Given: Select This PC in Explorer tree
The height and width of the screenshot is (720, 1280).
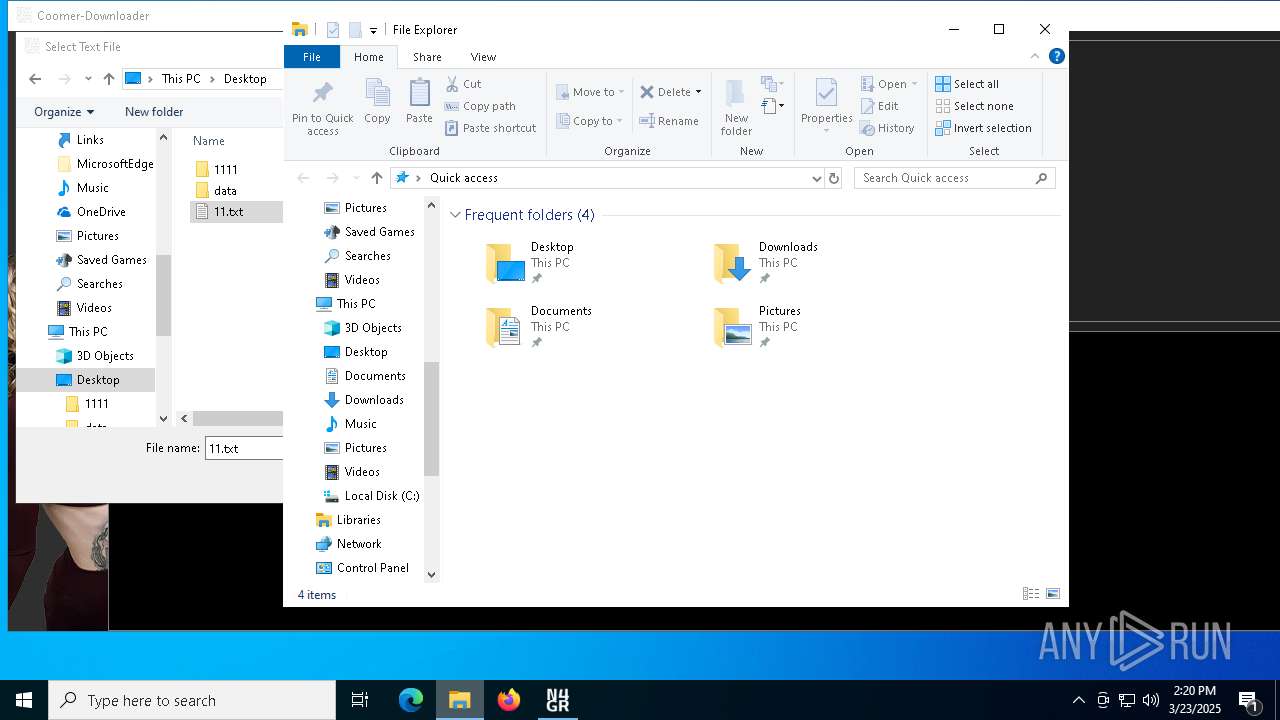Looking at the screenshot, I should (x=346, y=304).
